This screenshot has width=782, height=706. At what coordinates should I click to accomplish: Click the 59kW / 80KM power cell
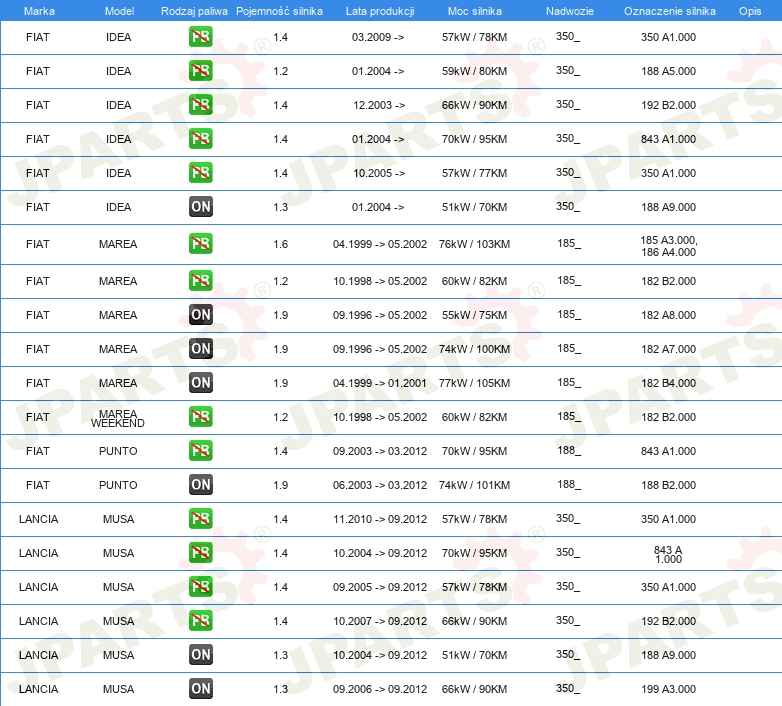click(x=474, y=71)
